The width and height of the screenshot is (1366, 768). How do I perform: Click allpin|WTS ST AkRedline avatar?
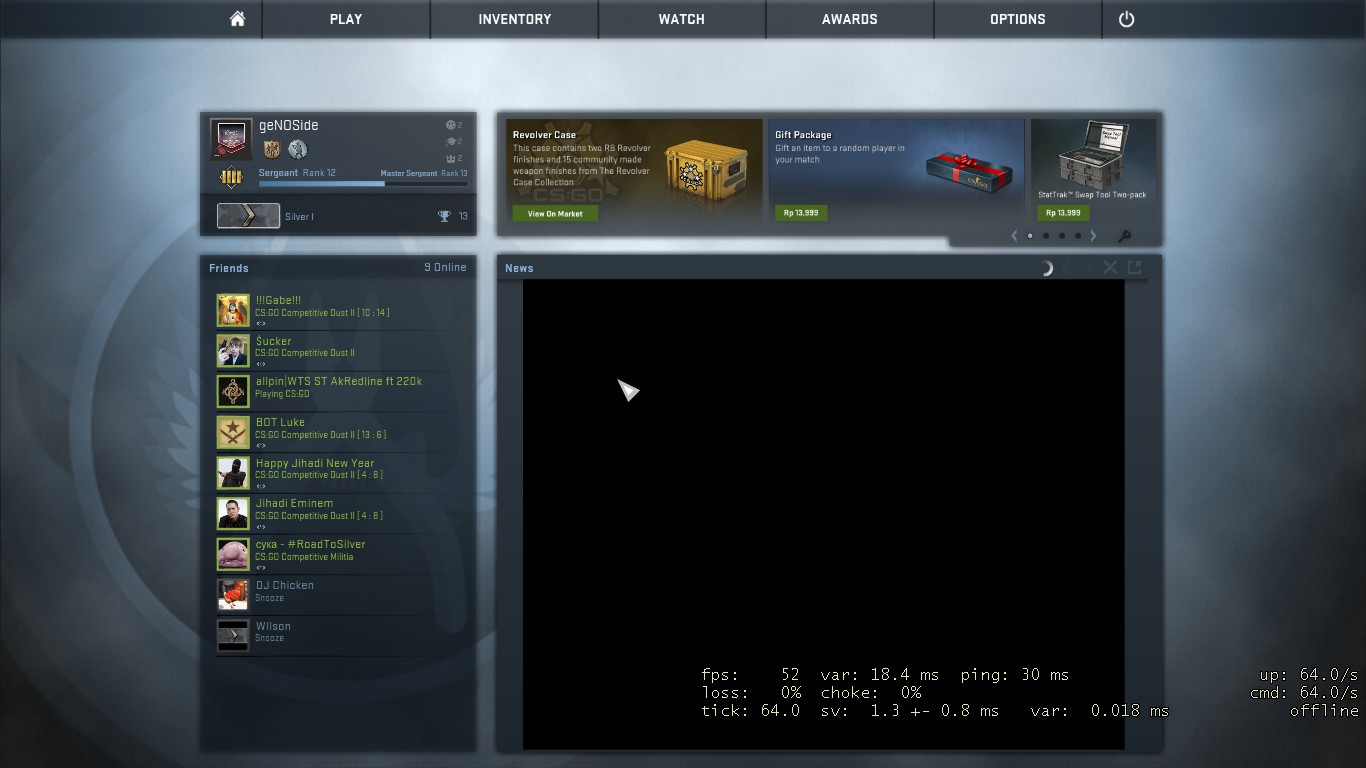point(233,392)
